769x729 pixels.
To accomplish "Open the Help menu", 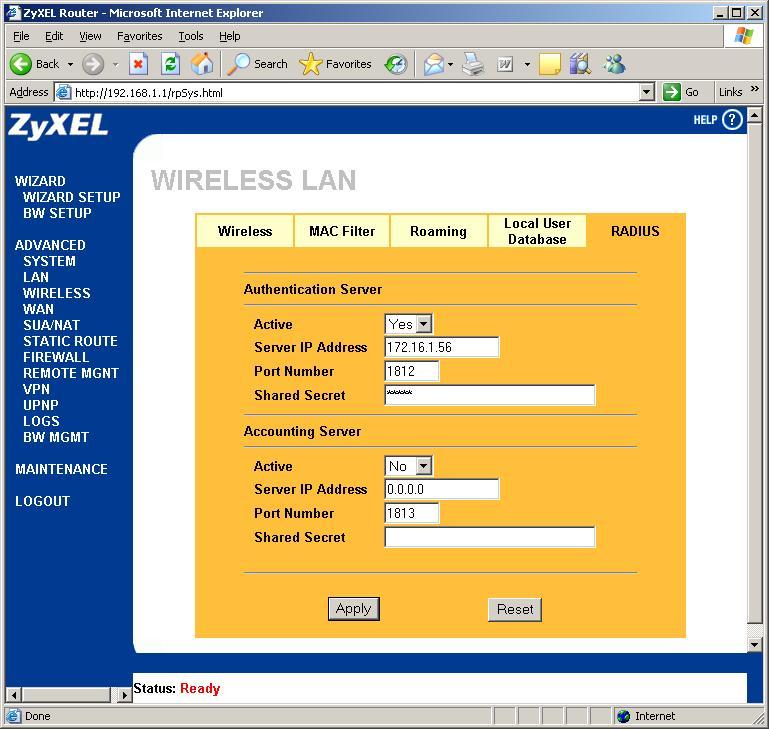I will (x=230, y=36).
